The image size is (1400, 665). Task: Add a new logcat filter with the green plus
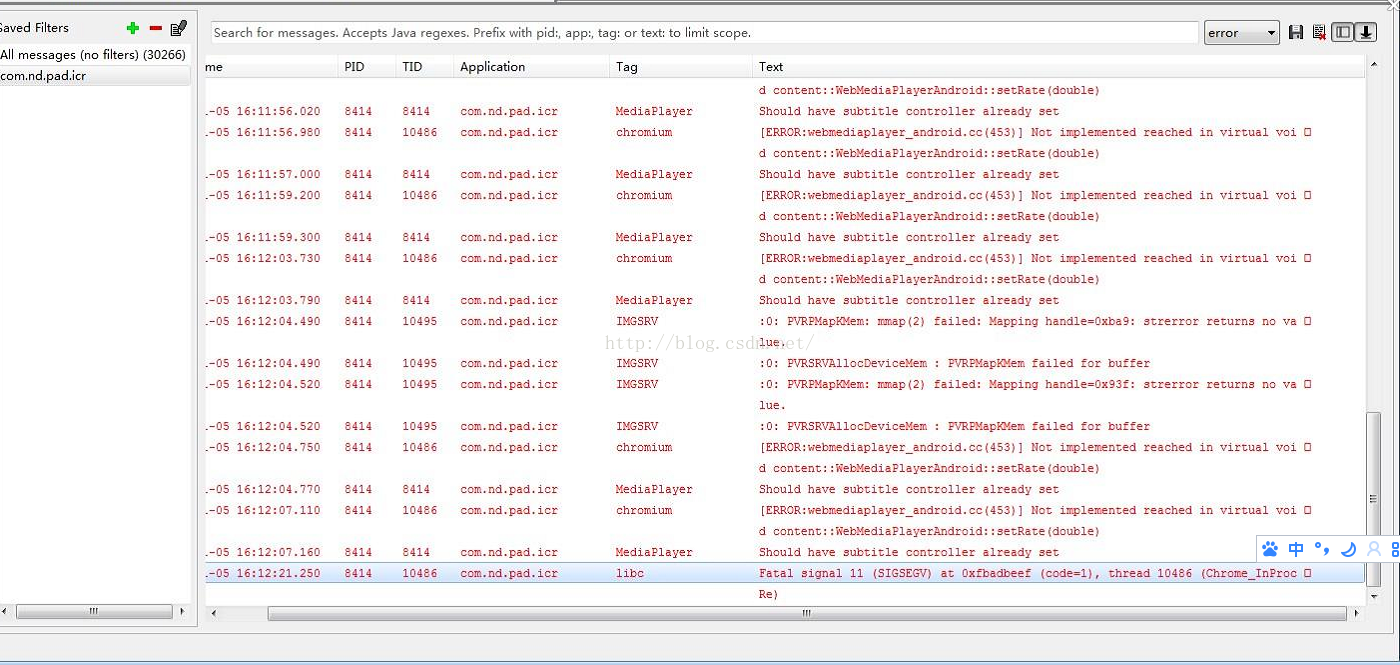pos(132,28)
